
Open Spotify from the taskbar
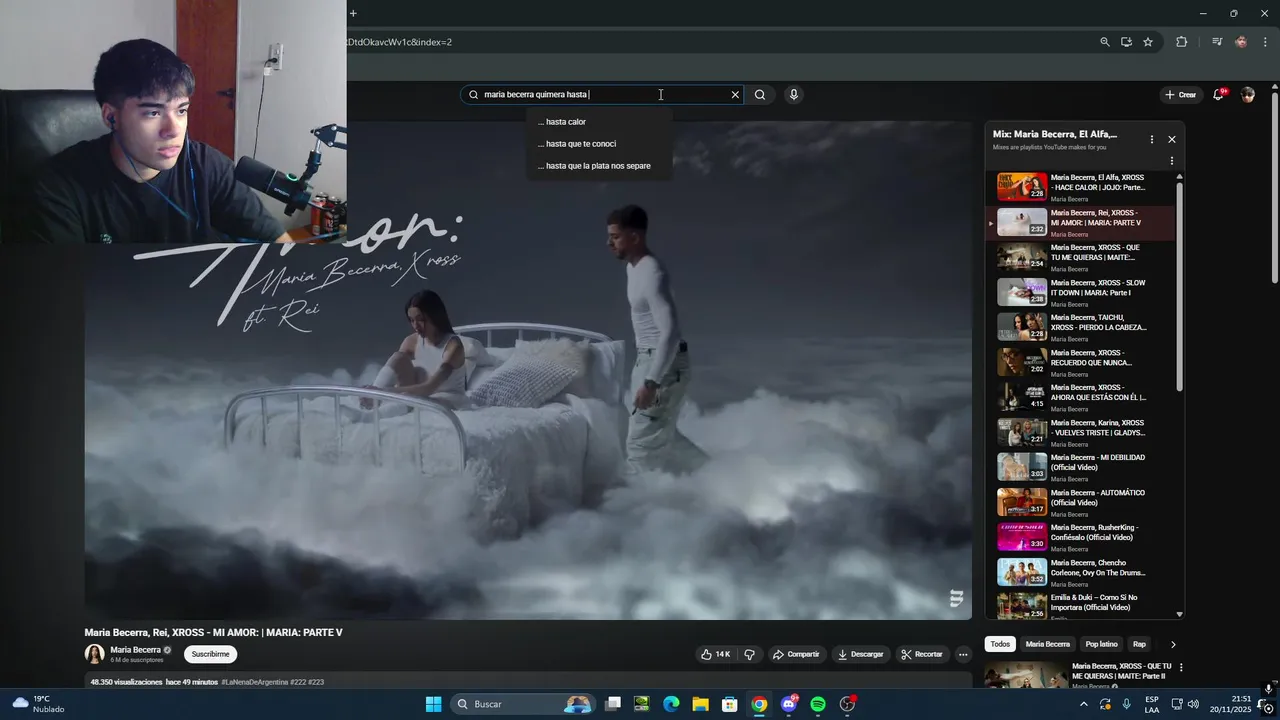click(x=818, y=704)
